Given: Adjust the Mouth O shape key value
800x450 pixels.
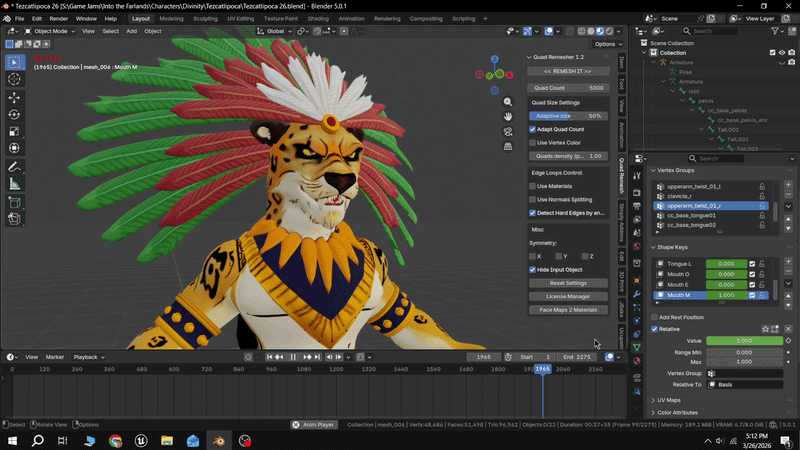Looking at the screenshot, I should pos(726,274).
